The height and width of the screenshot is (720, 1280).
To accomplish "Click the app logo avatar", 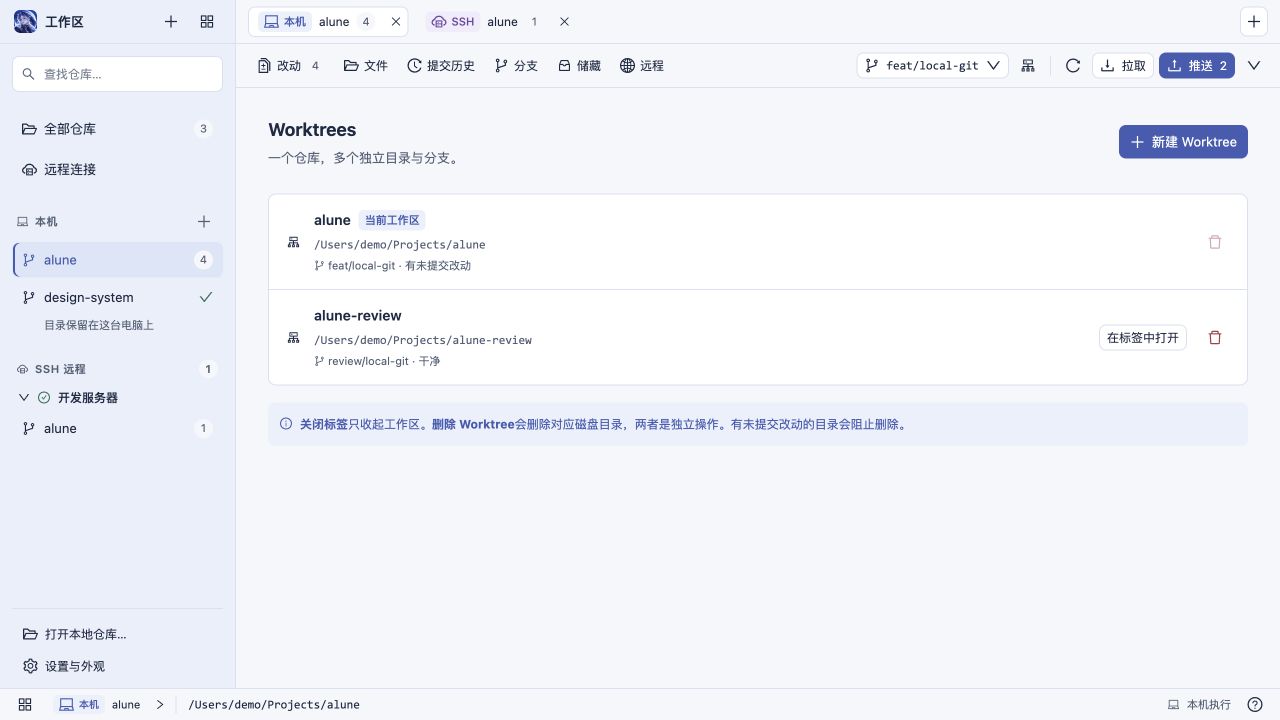I will coord(26,21).
